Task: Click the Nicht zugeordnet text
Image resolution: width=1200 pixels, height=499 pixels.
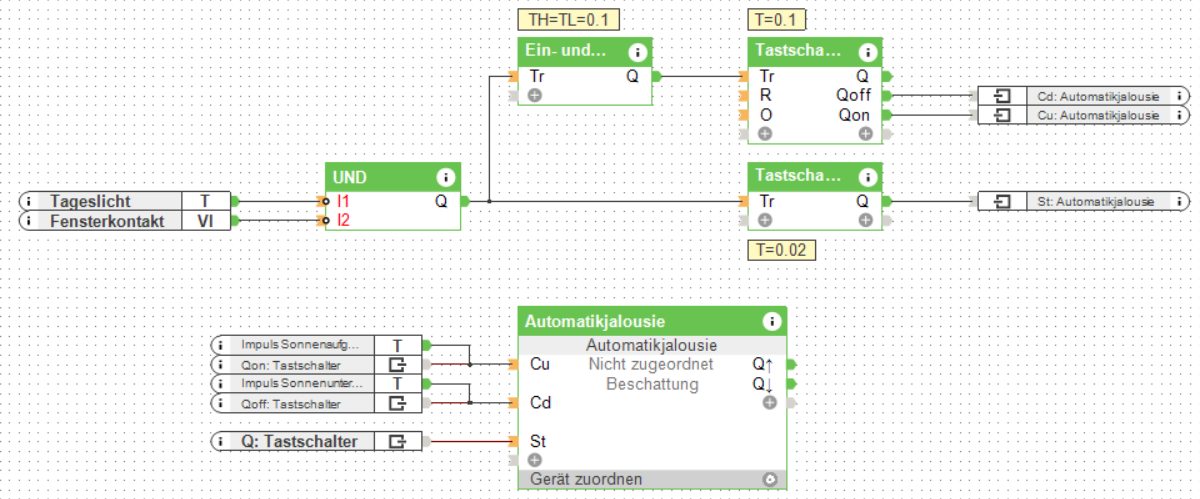Action: (652, 364)
